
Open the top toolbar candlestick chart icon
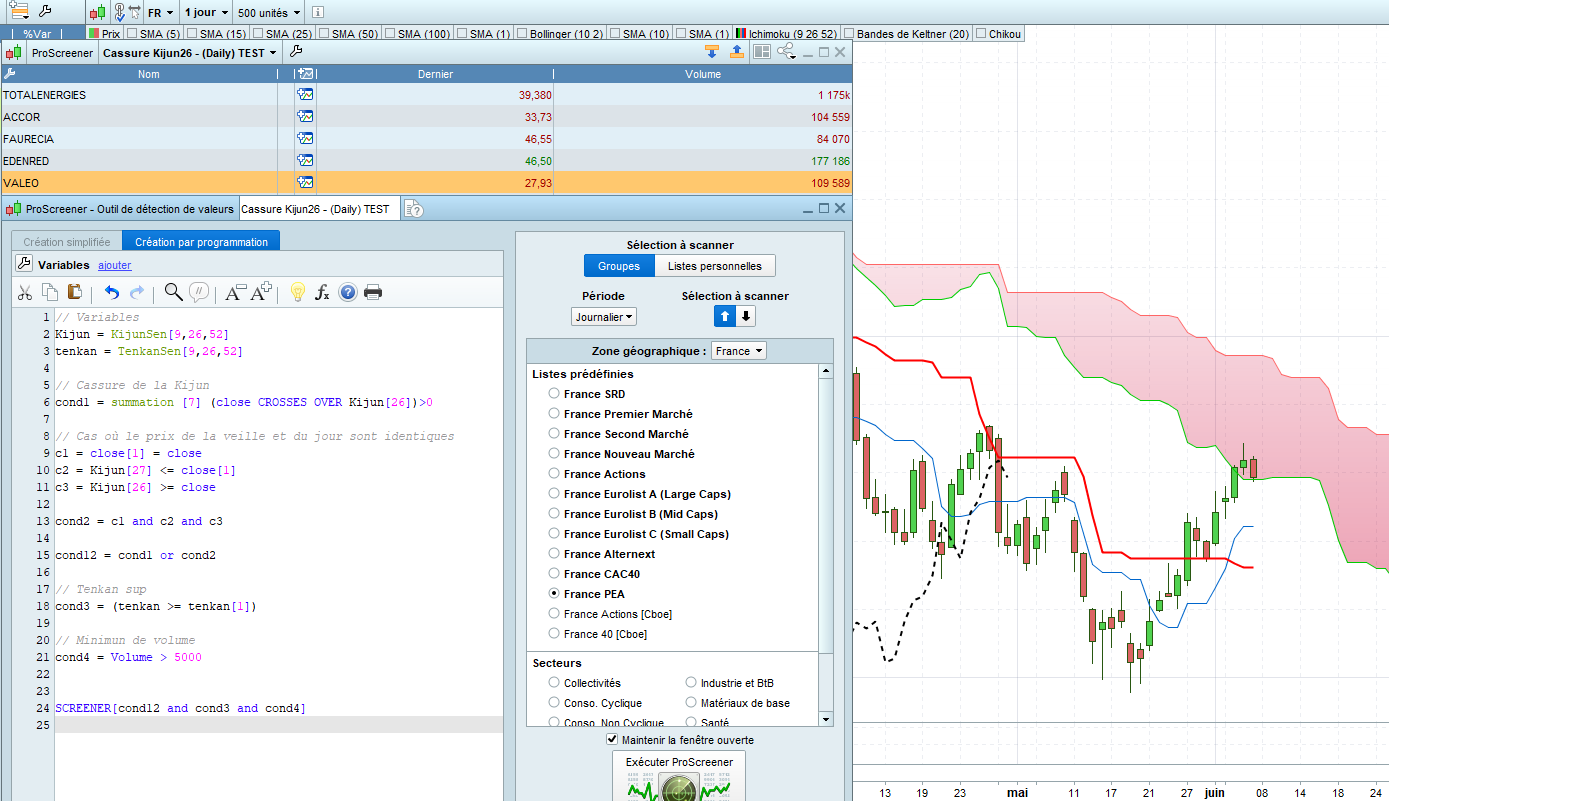pyautogui.click(x=97, y=13)
